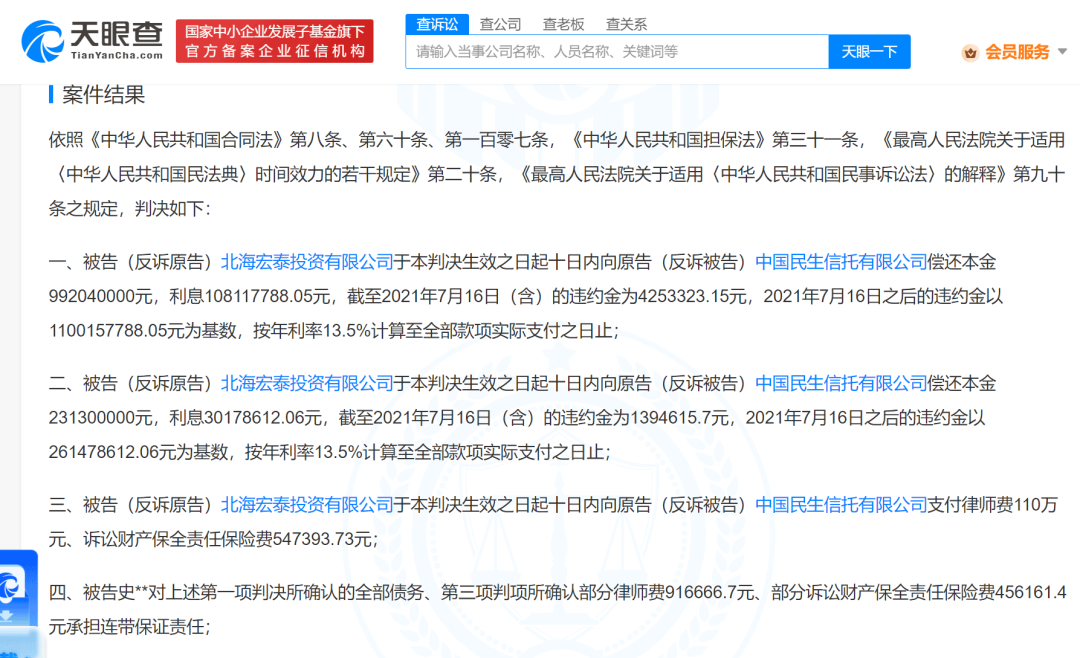Click the base amount 1100157788.05元 text
Image resolution: width=1080 pixels, height=658 pixels.
[116, 331]
